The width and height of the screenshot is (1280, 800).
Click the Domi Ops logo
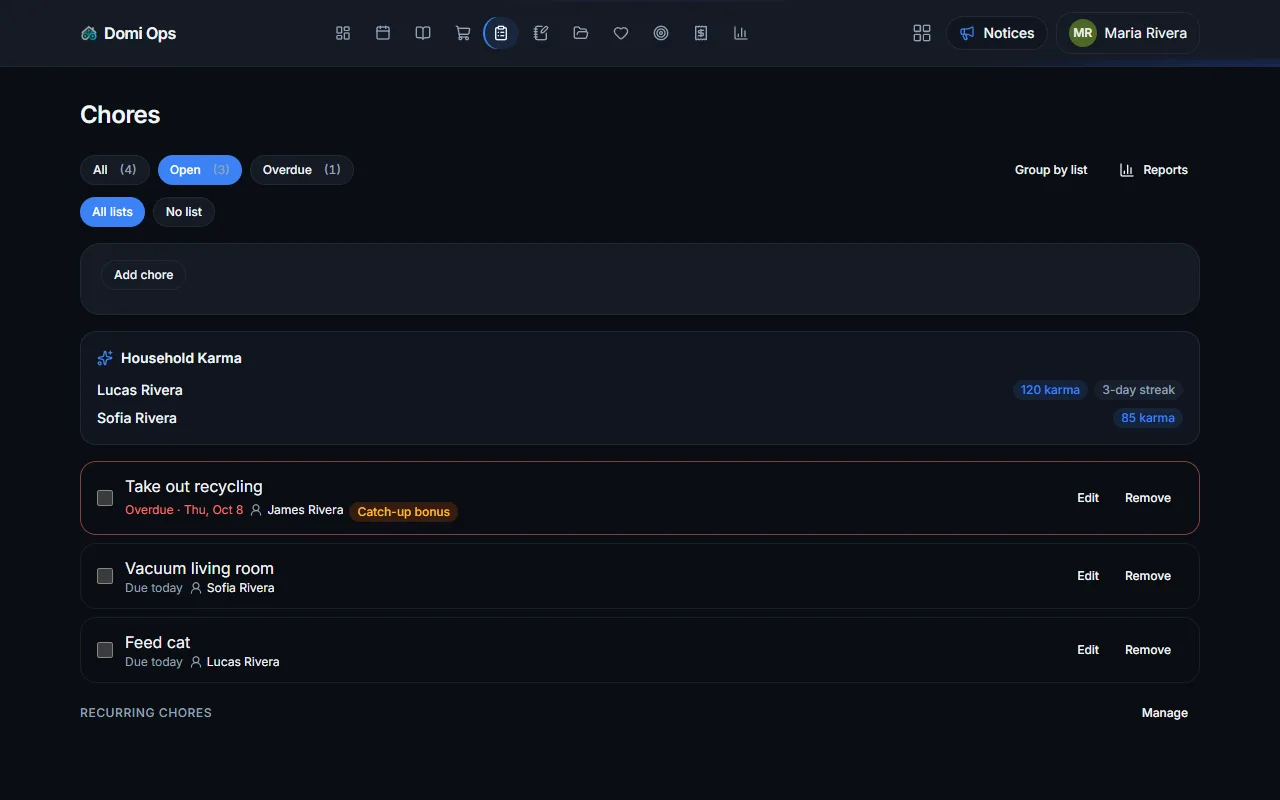tap(129, 33)
